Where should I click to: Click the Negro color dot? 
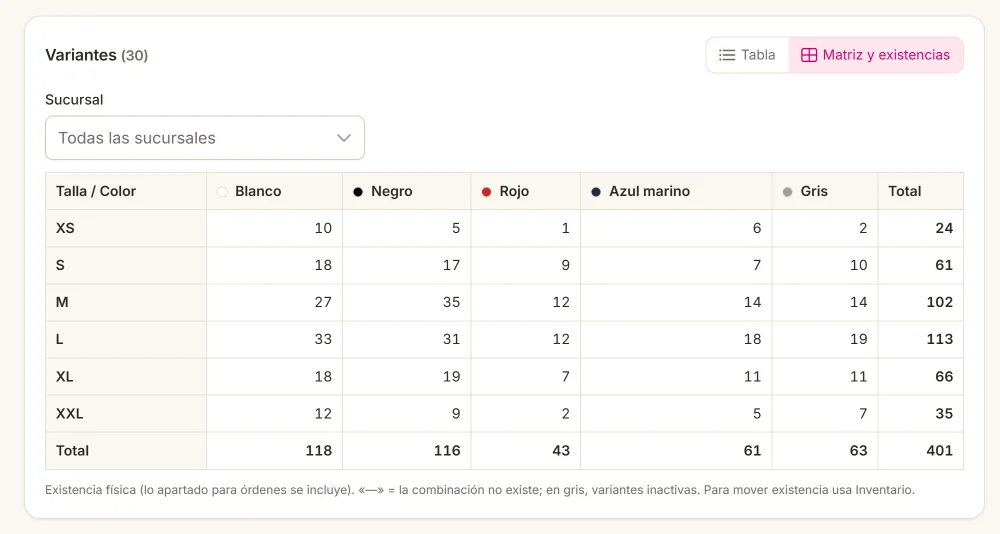click(358, 191)
